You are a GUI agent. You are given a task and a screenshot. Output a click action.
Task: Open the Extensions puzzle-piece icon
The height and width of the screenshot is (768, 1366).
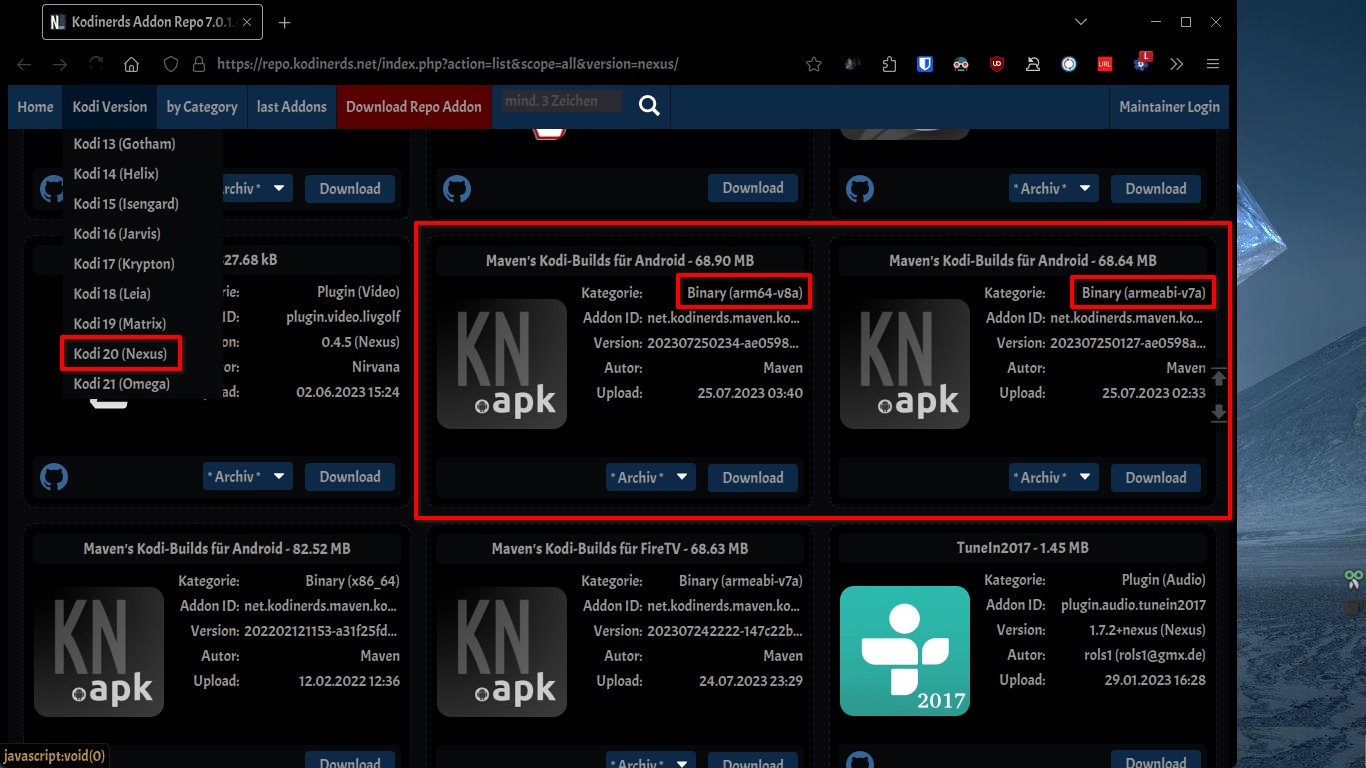[889, 64]
